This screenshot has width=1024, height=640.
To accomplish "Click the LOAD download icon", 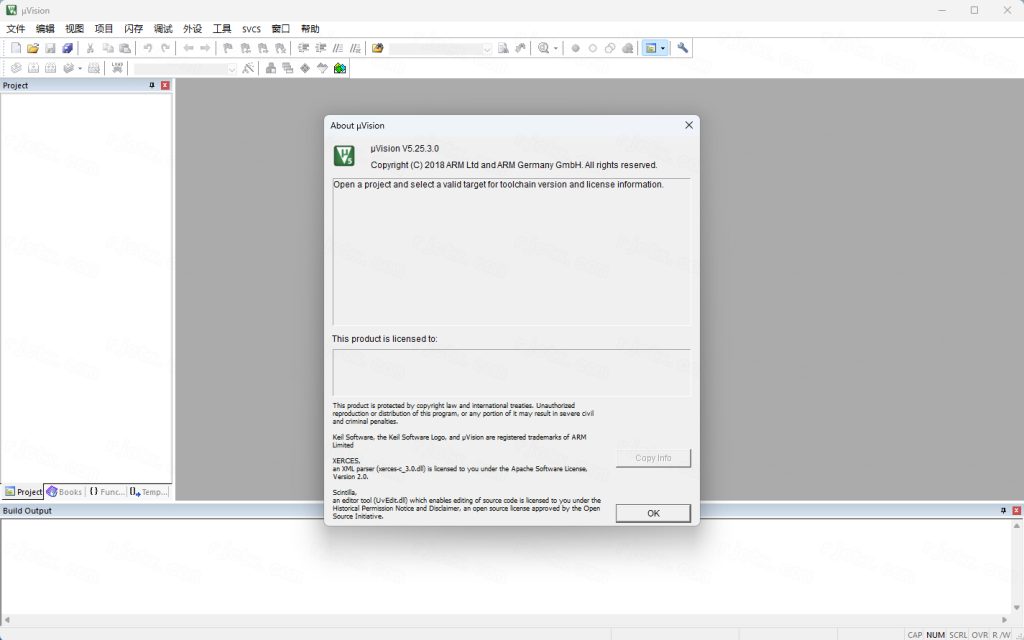I will click(117, 68).
